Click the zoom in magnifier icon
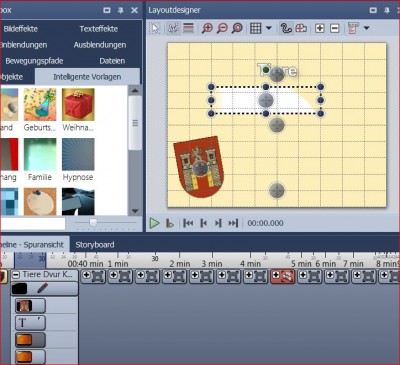400x365 pixels. tap(207, 28)
